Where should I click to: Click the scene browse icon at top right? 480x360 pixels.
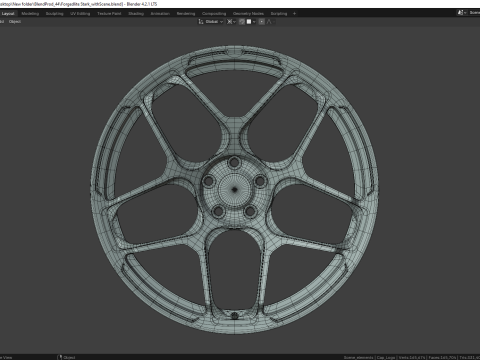(462, 13)
